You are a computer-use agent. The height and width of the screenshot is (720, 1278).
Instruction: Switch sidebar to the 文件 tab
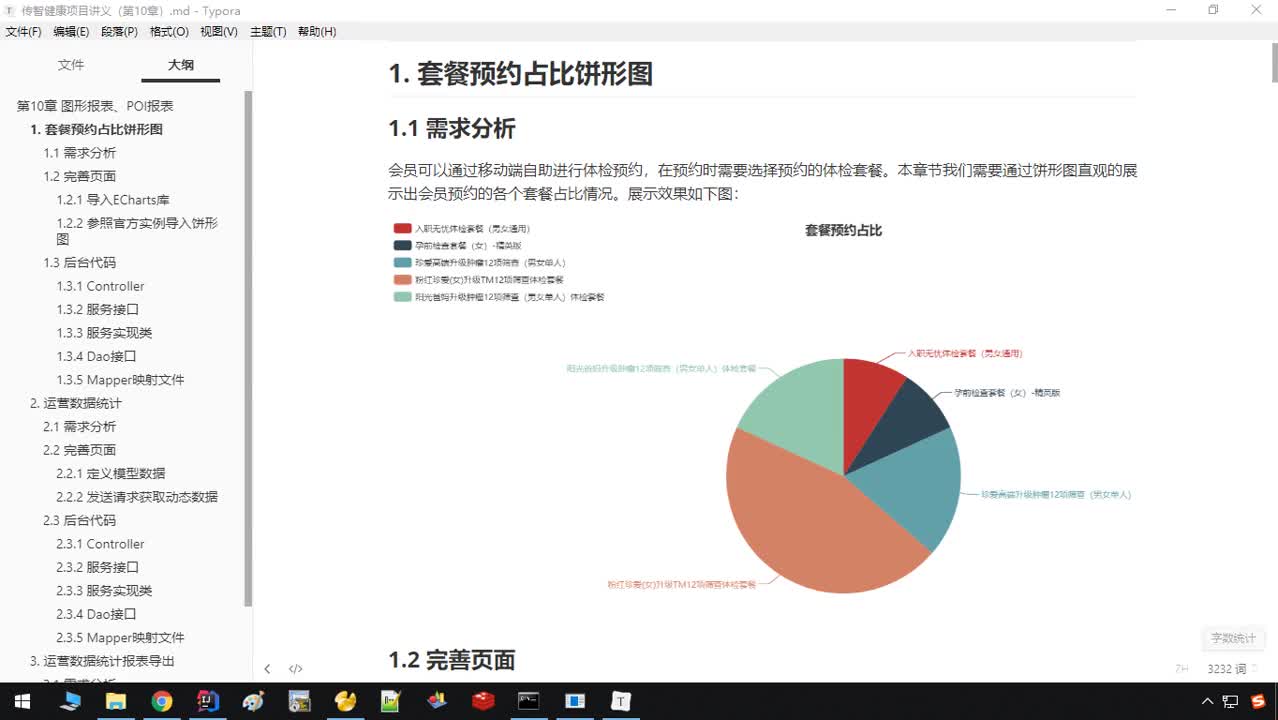pos(71,65)
